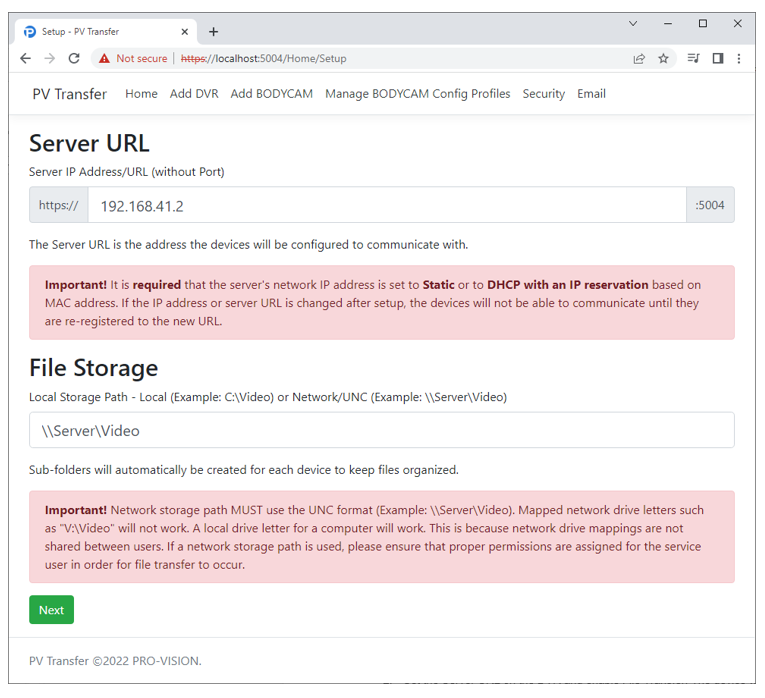Open the media control playlist icon
The width and height of the screenshot is (765, 698).
click(693, 59)
